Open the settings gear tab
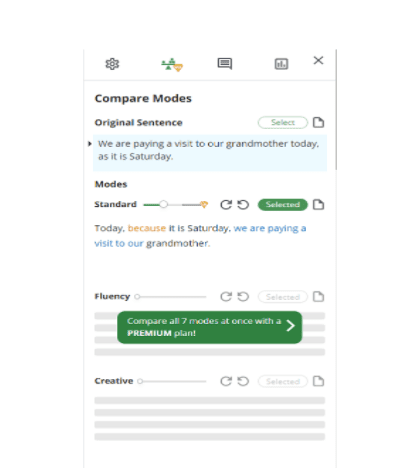This screenshot has height=468, width=401. point(112,64)
